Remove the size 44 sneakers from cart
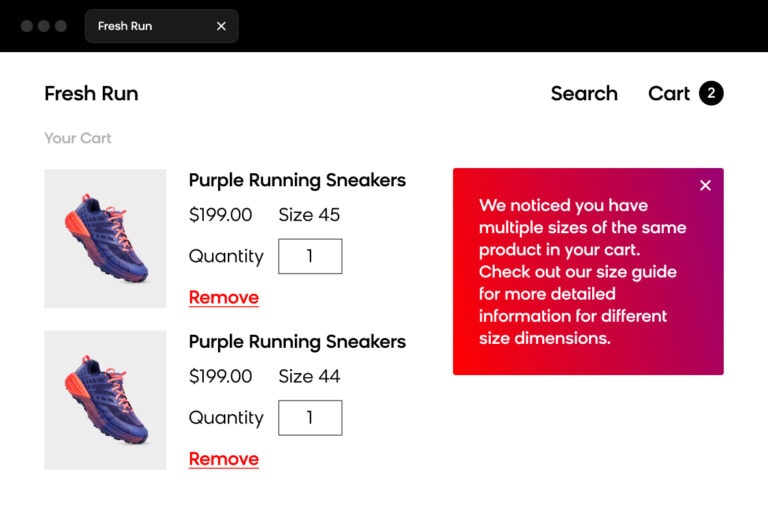This screenshot has width=768, height=521. (223, 459)
